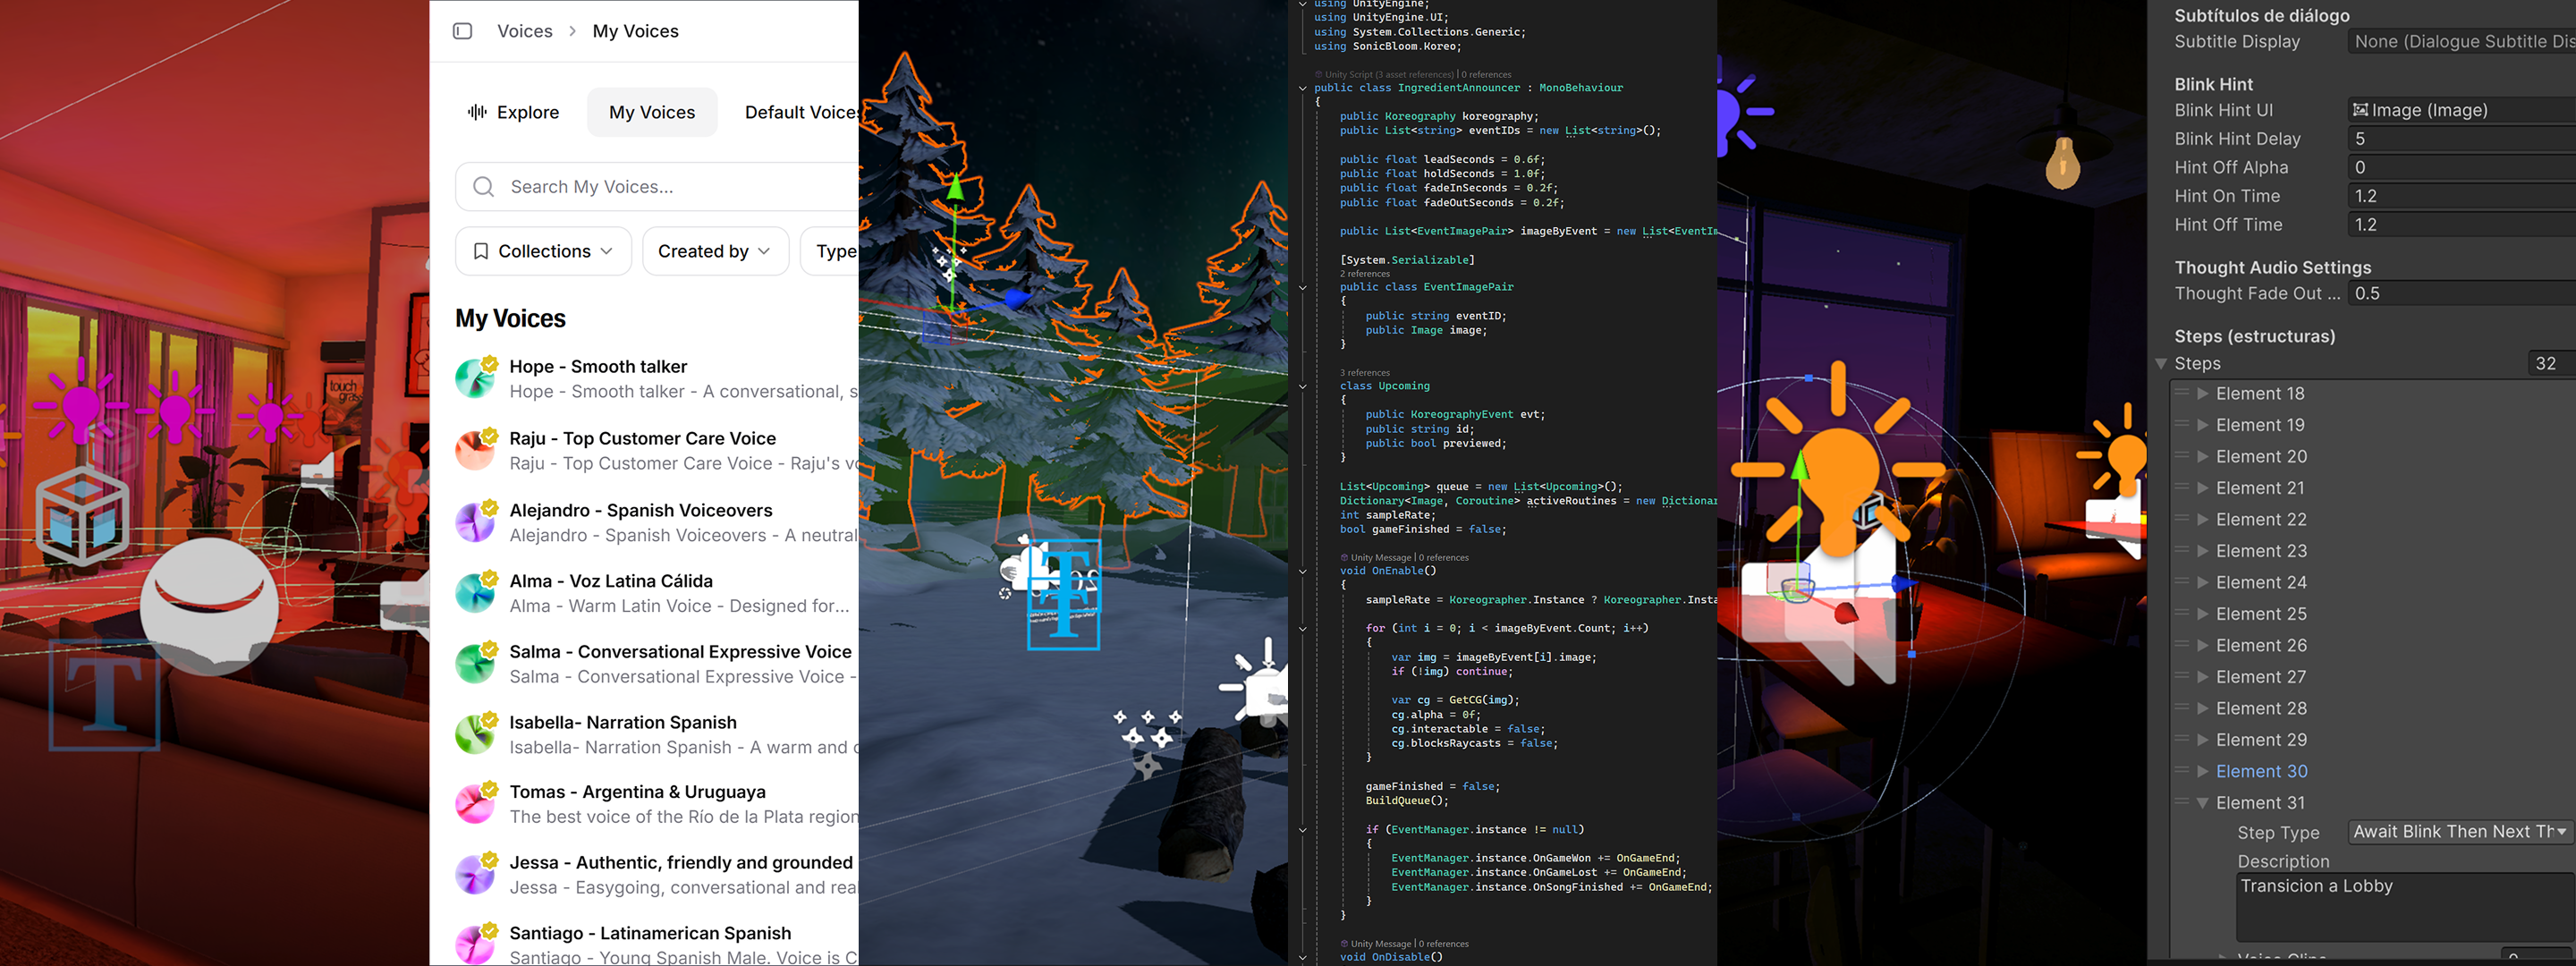Expand Element 30 in Steps list
2576x966 pixels.
pyautogui.click(x=2202, y=771)
